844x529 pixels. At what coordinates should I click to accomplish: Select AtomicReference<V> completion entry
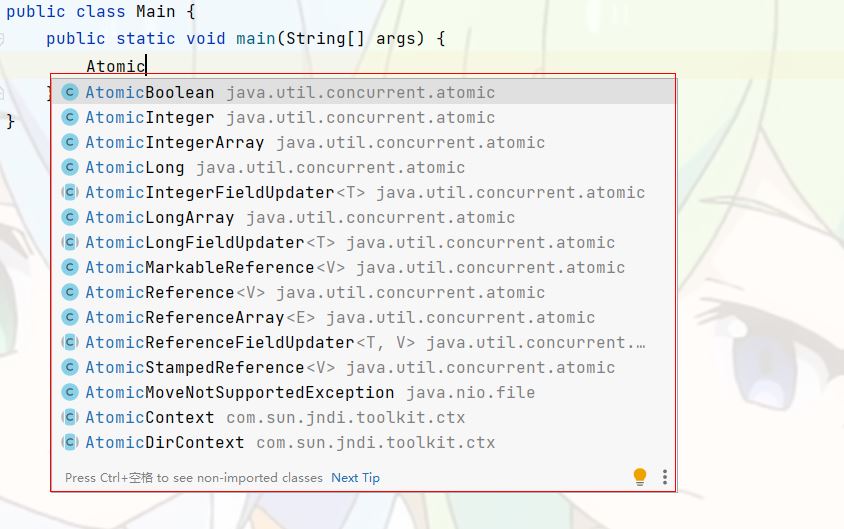point(363,292)
